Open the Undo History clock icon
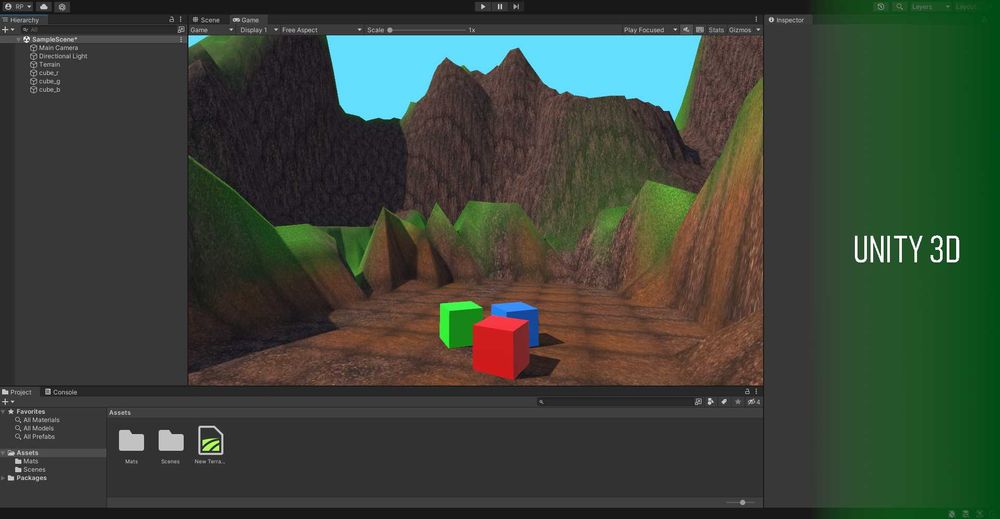The image size is (1000, 519). [881, 6]
